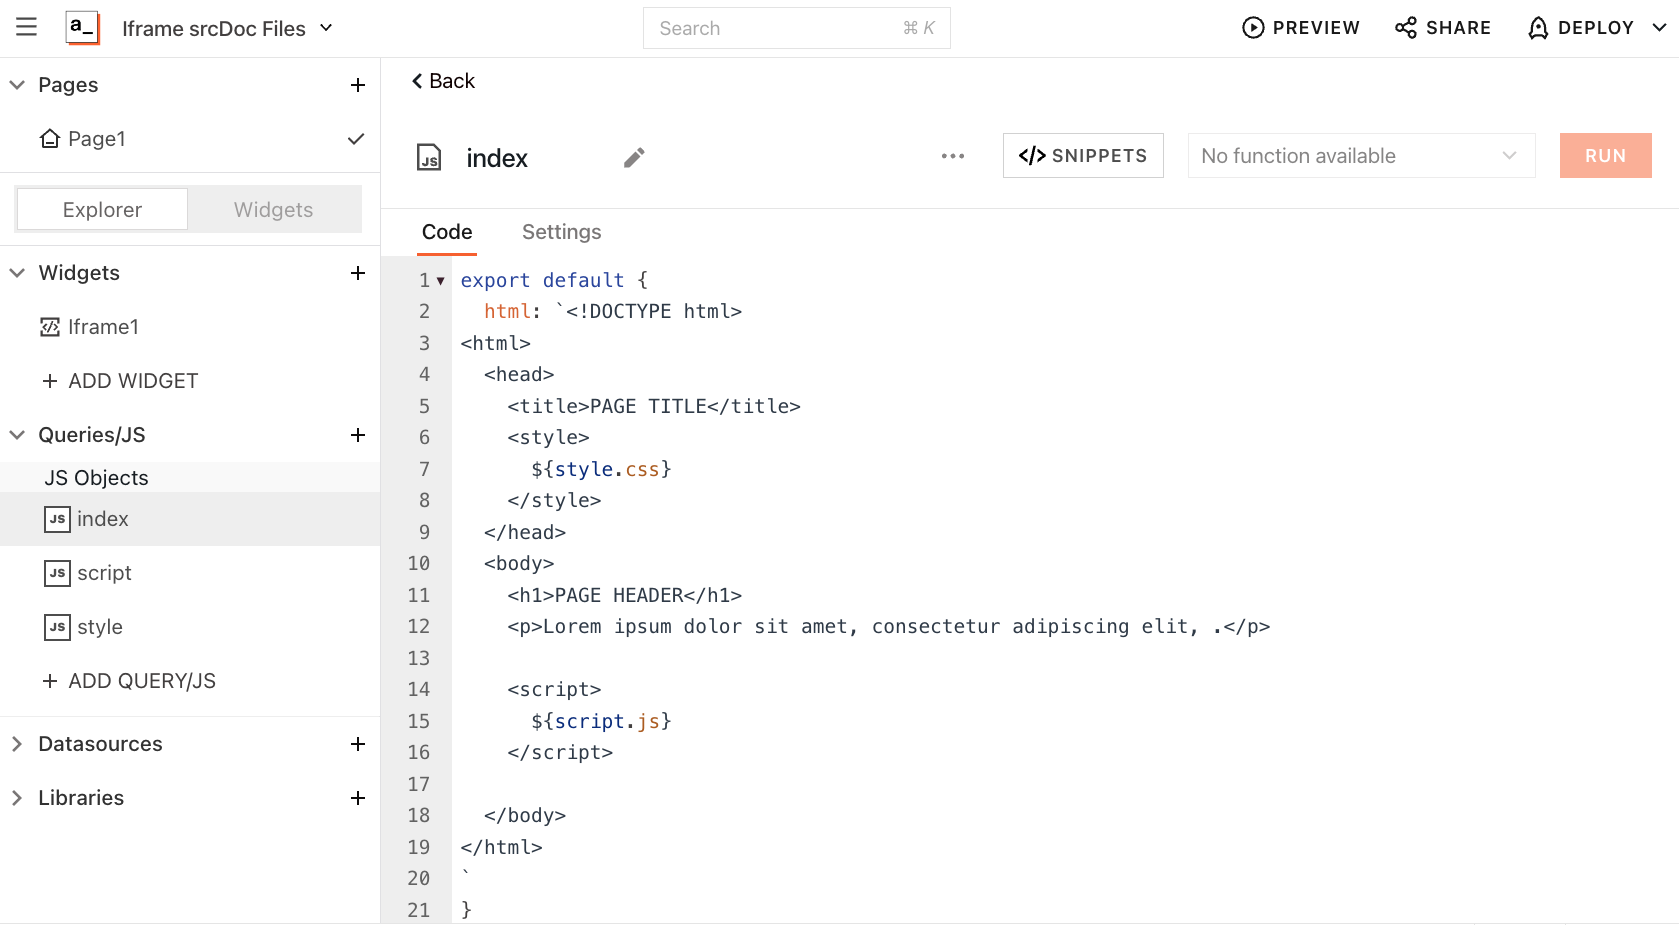Open the Settings tab

(561, 232)
